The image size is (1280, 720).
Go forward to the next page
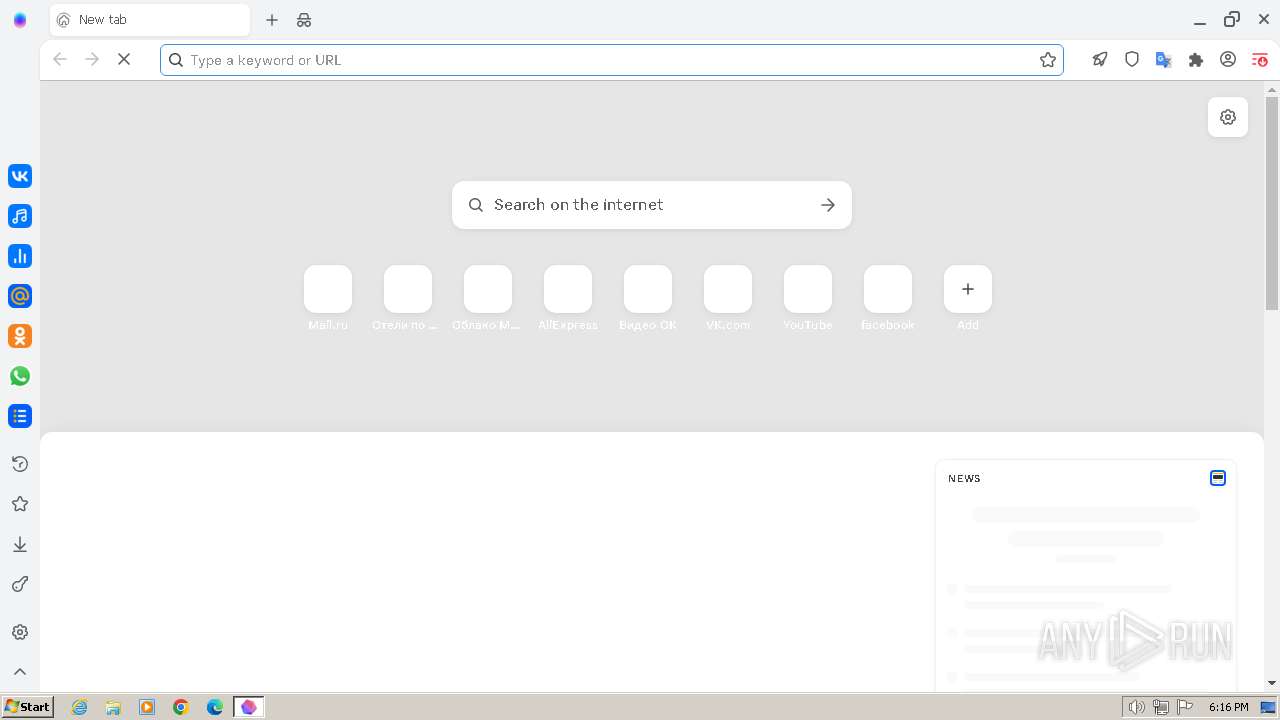pyautogui.click(x=92, y=60)
